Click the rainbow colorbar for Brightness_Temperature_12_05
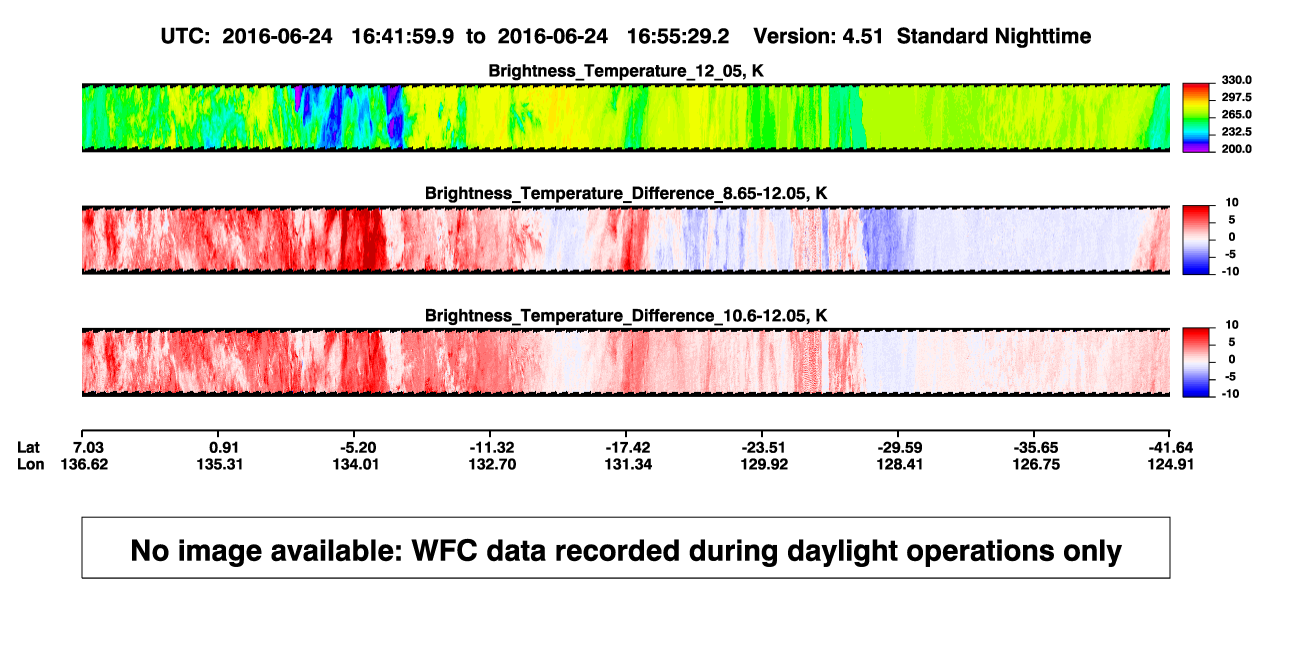The height and width of the screenshot is (667, 1300). pos(1197,118)
